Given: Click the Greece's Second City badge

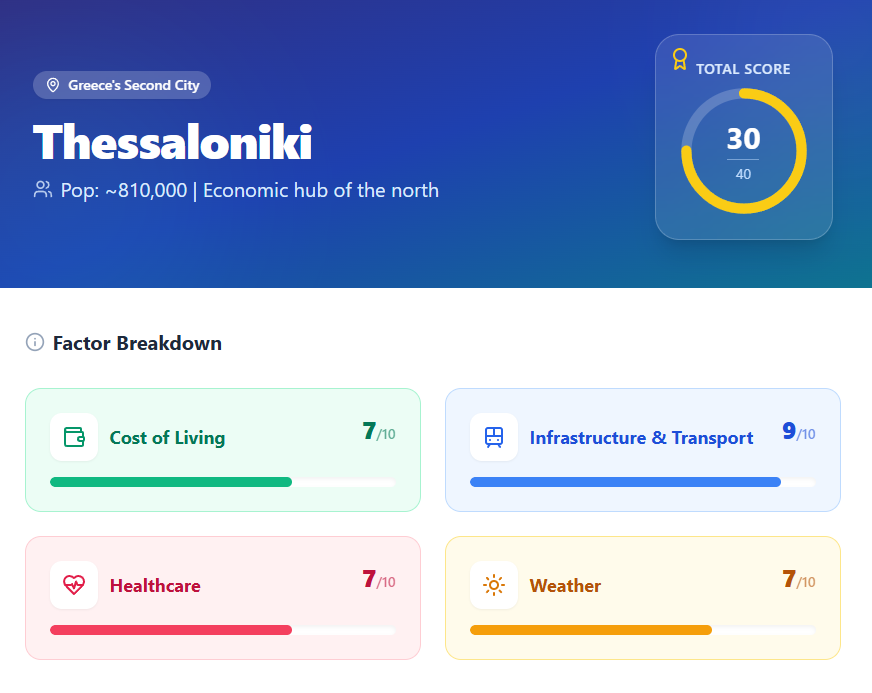Looking at the screenshot, I should (x=122, y=85).
